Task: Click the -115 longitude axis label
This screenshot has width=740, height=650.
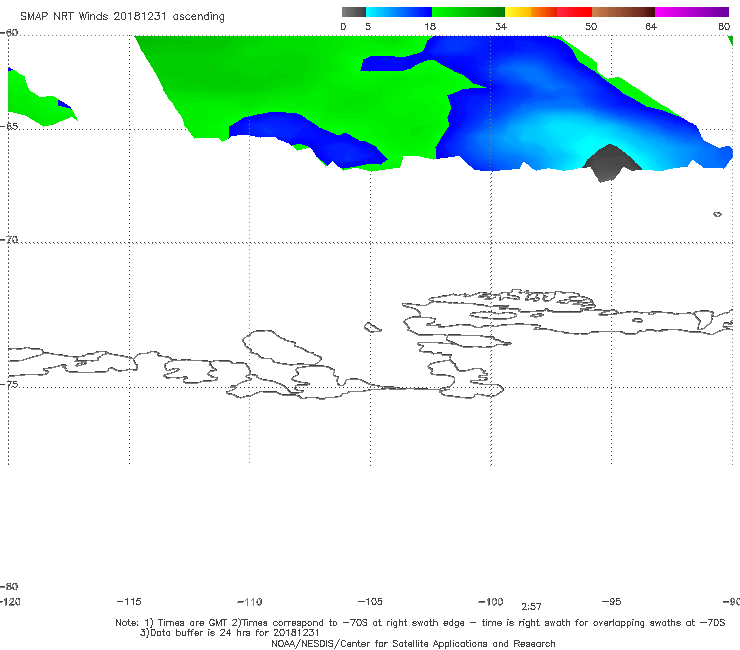Action: pos(129,602)
